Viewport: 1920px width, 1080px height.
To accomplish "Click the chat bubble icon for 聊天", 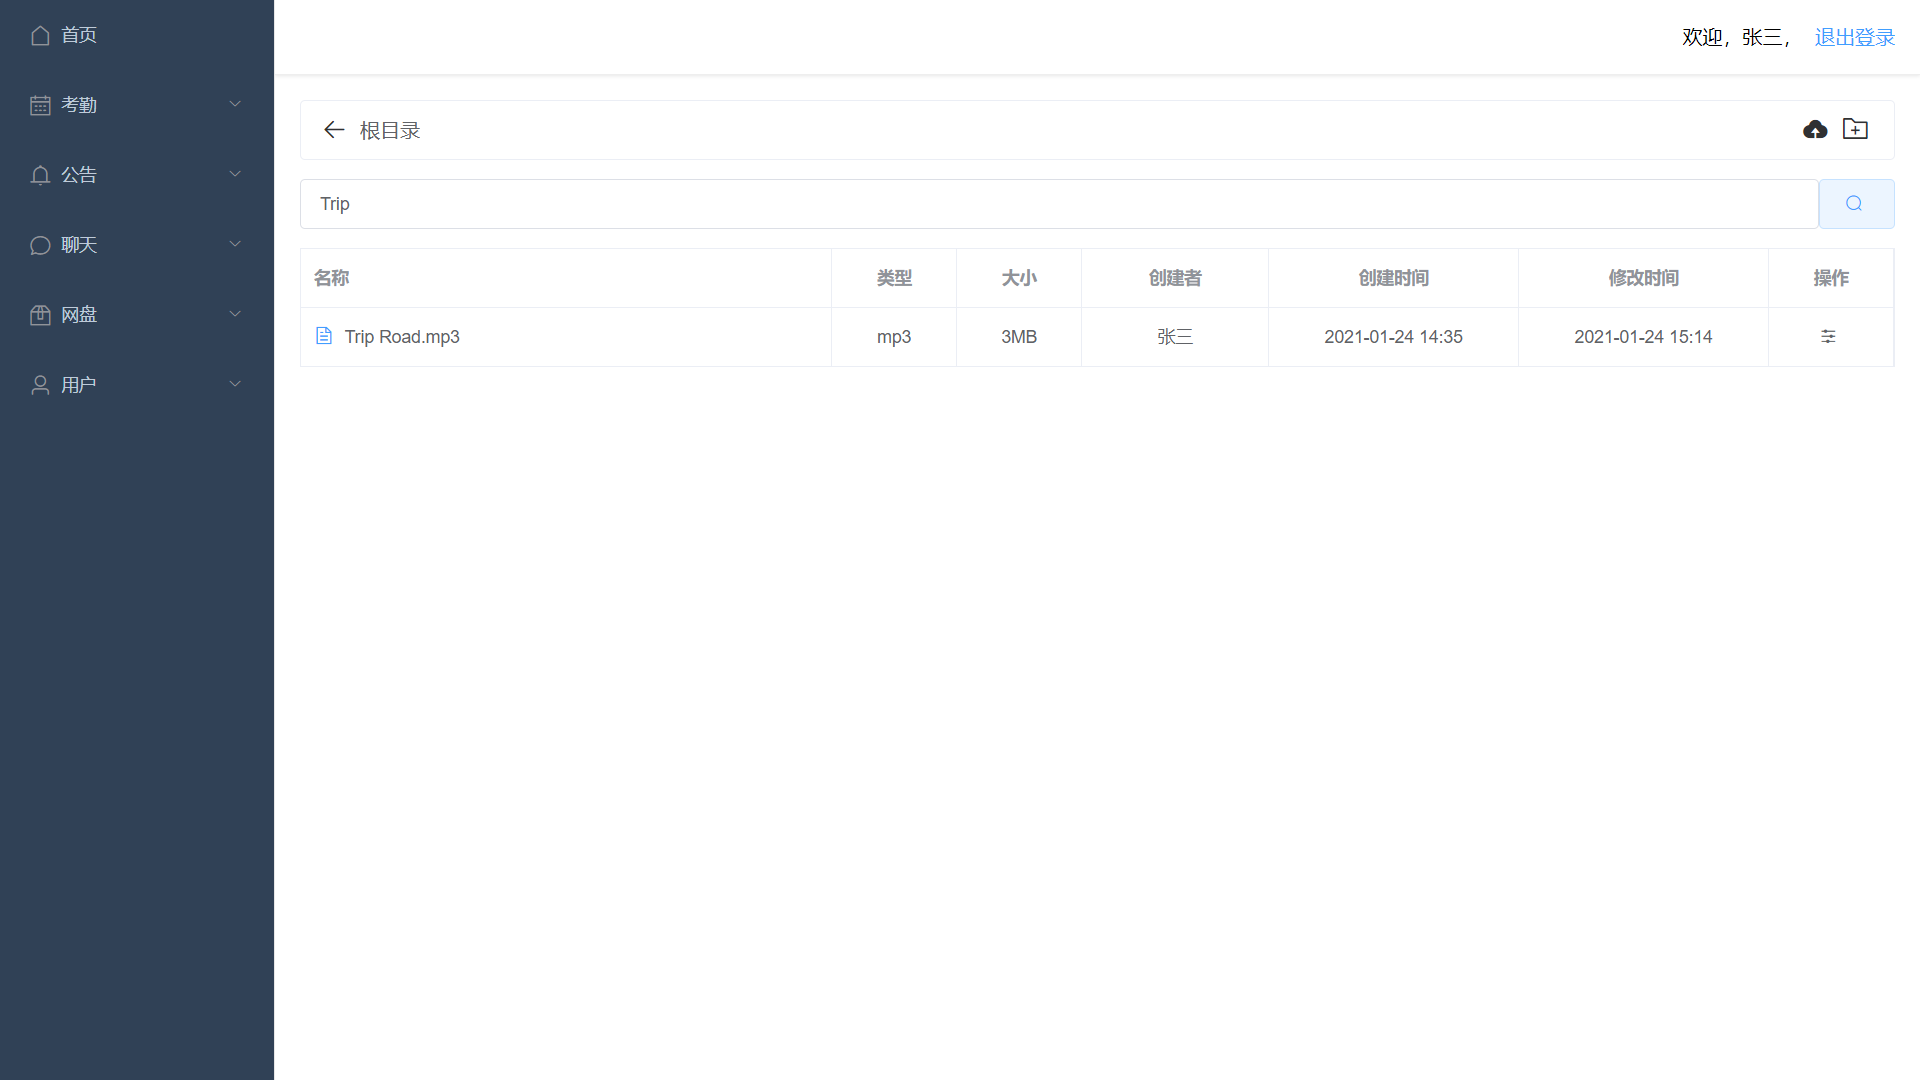I will pos(40,245).
